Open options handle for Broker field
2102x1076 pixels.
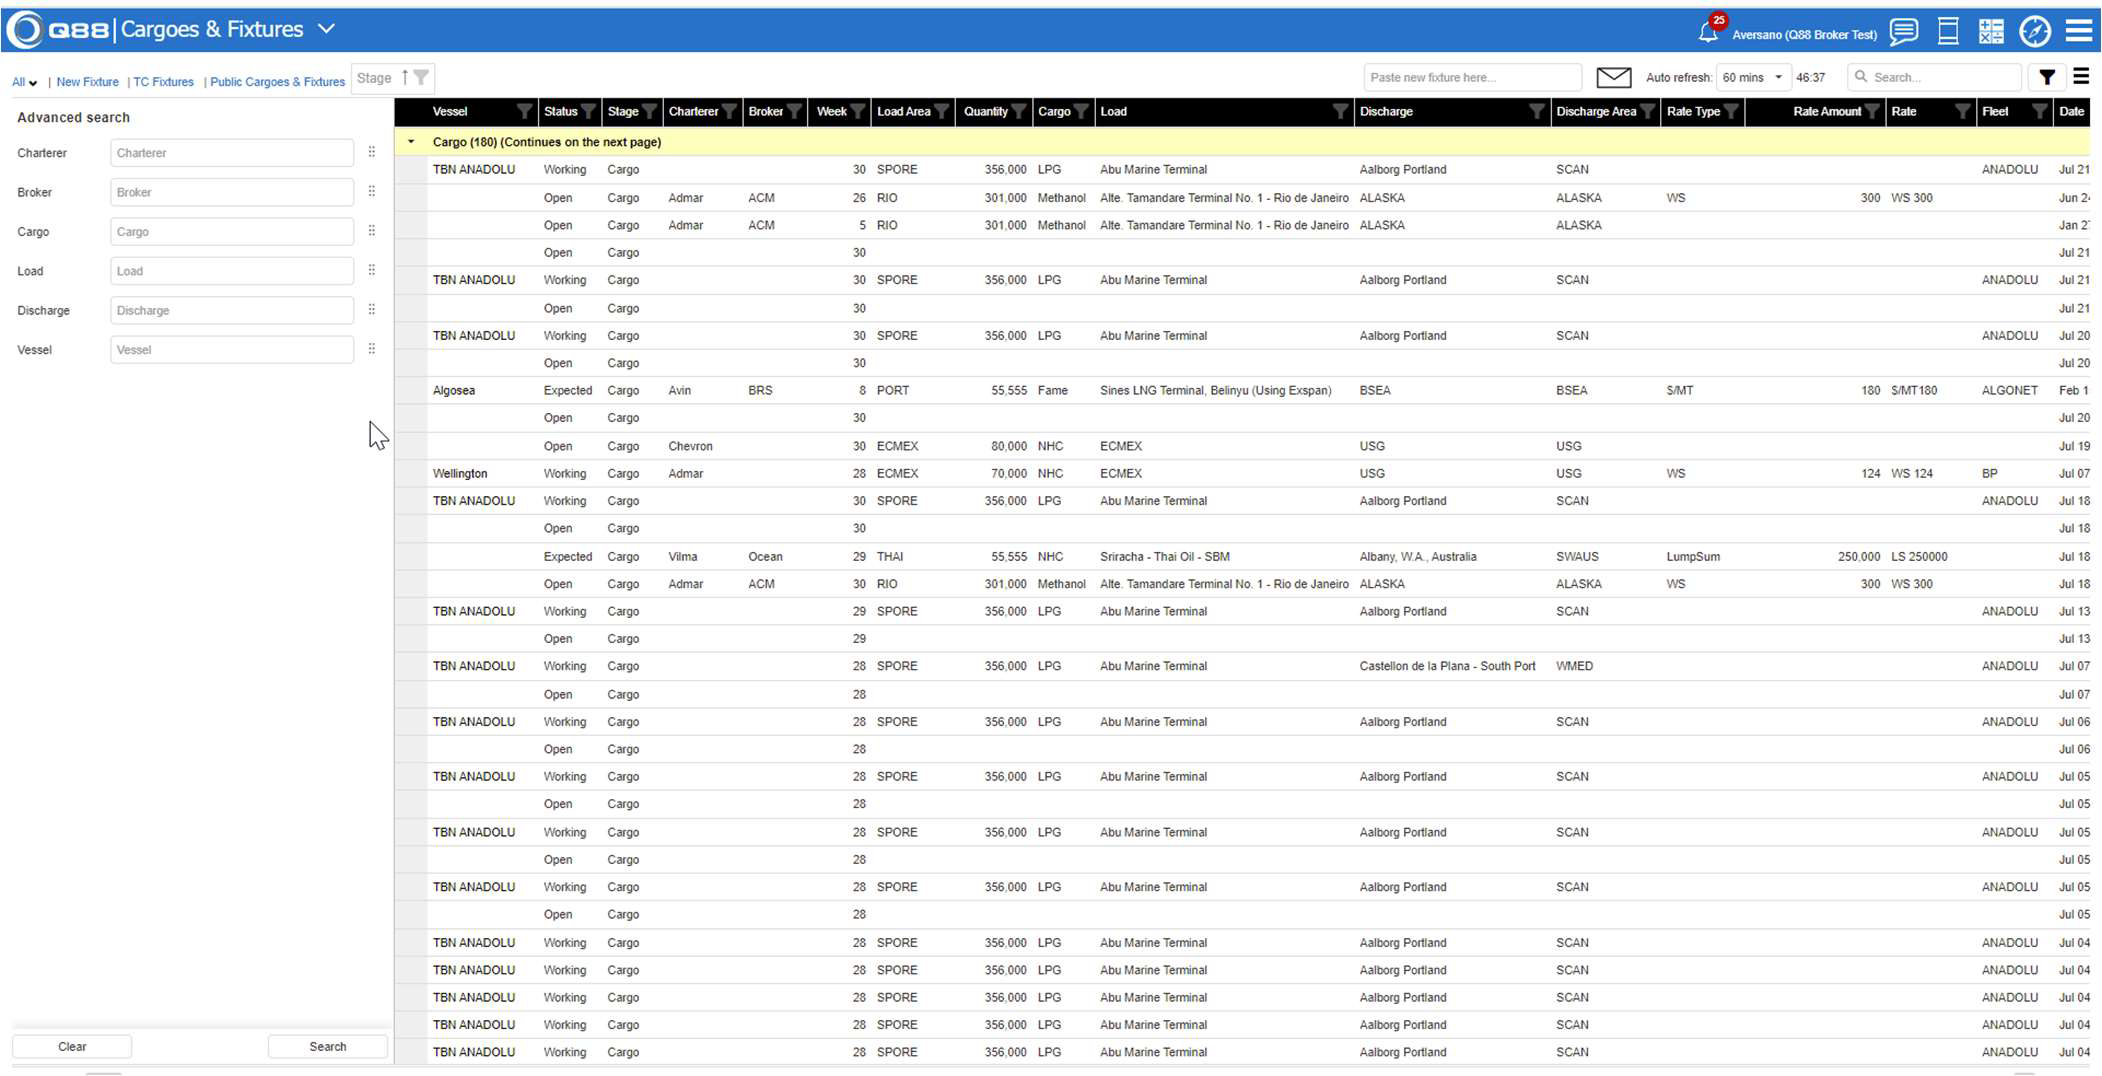(x=372, y=191)
